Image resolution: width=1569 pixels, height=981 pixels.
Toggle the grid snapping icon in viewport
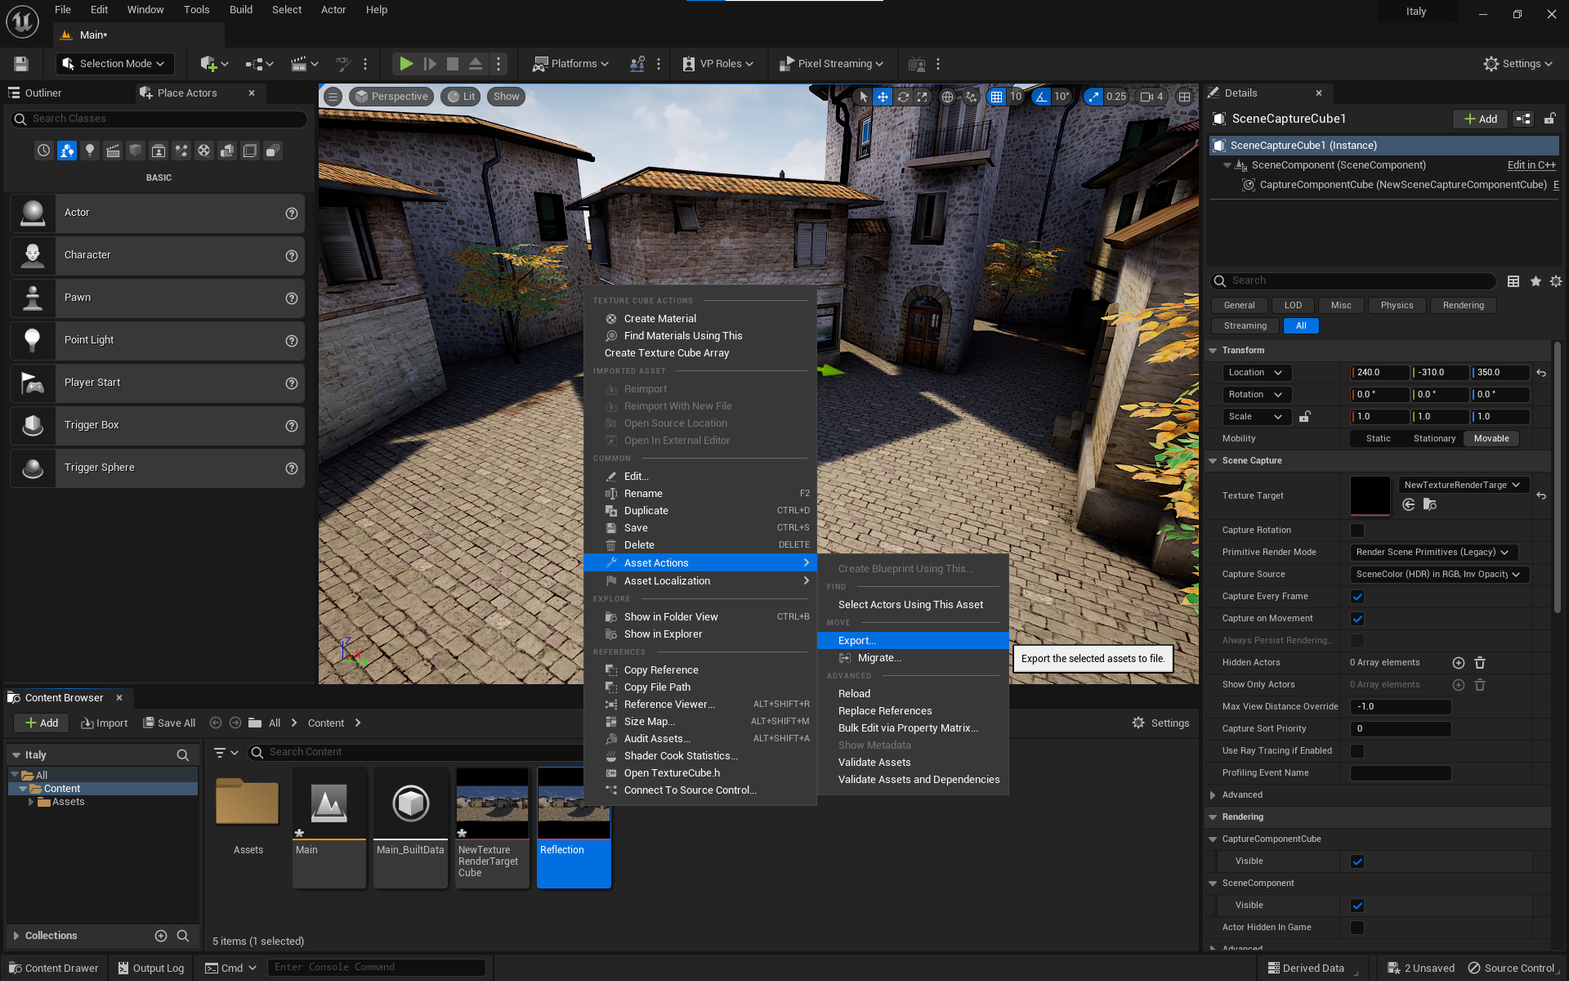[x=996, y=97]
